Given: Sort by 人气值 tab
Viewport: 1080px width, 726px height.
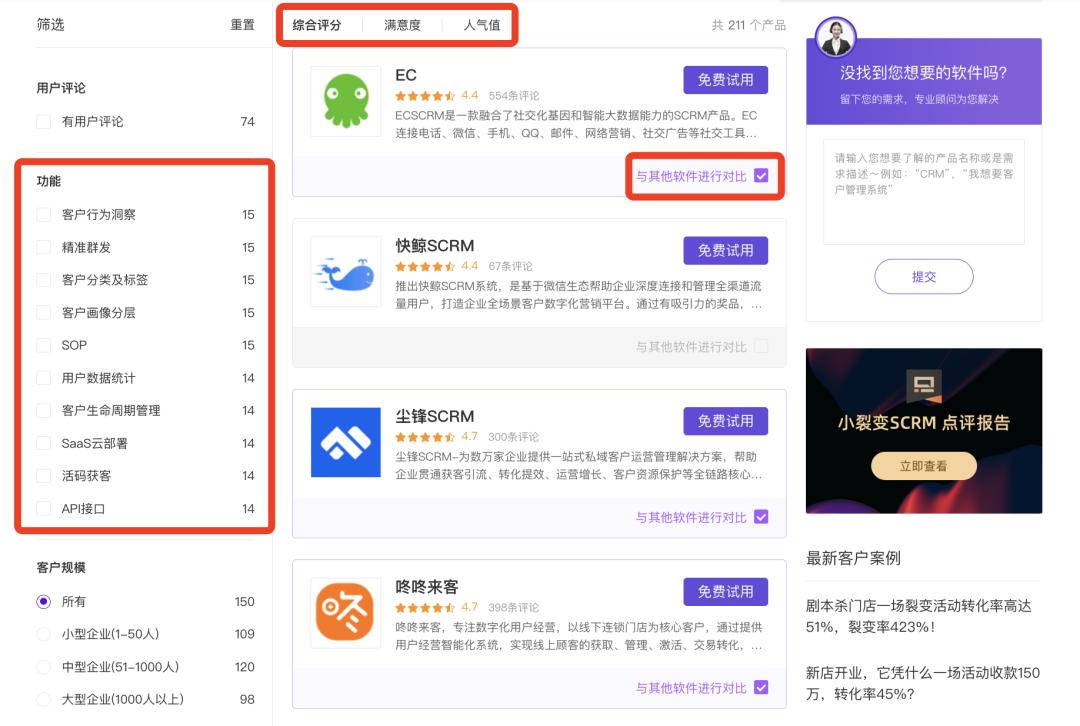Looking at the screenshot, I should (x=482, y=25).
